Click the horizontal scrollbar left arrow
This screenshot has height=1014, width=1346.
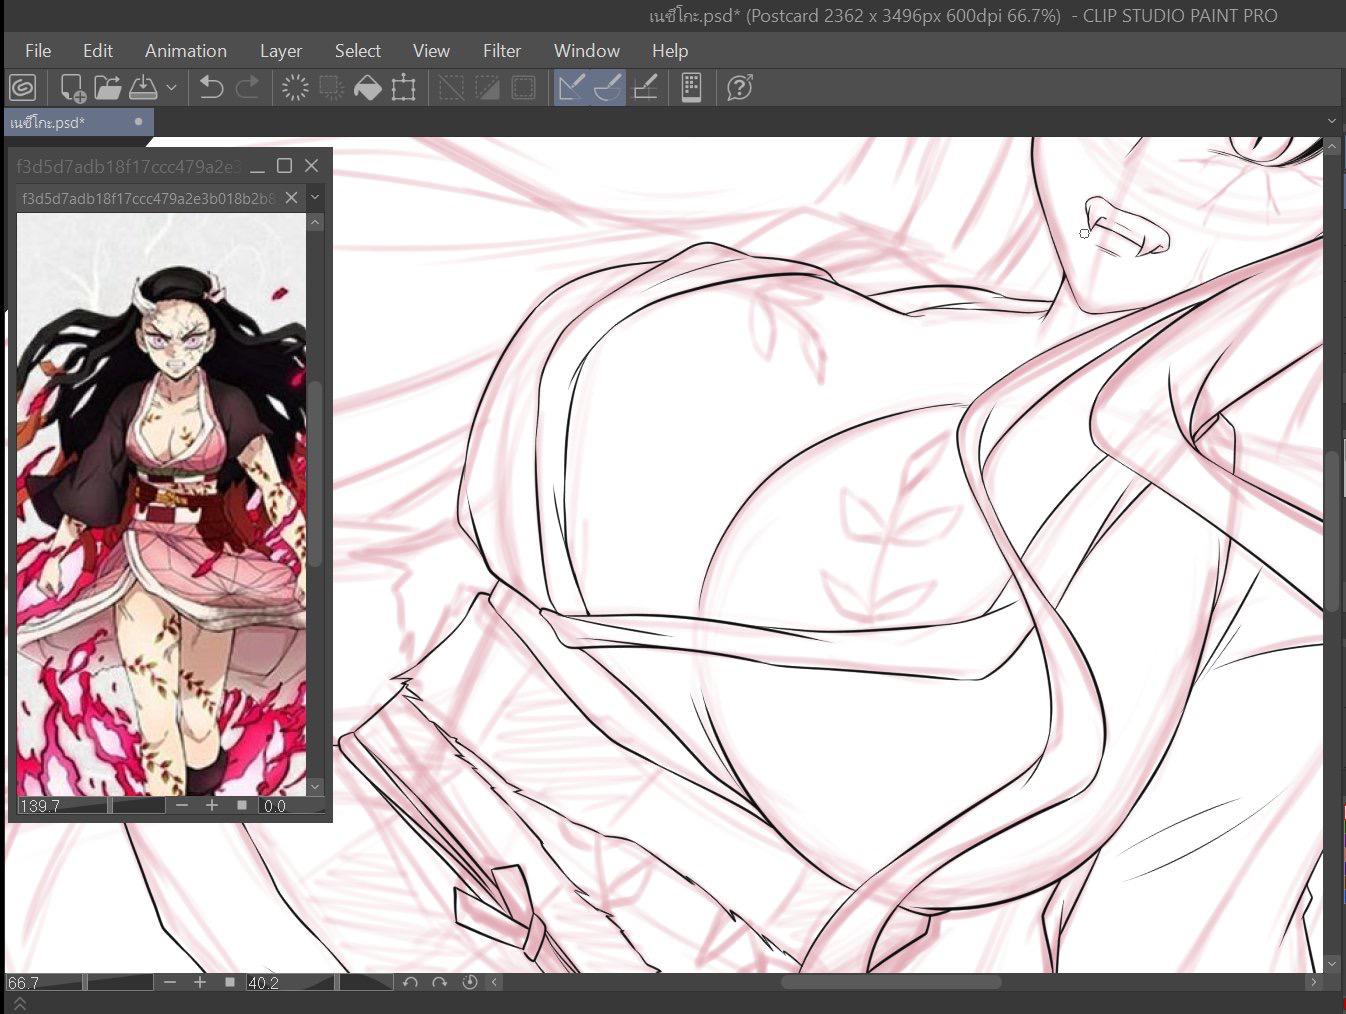pos(494,983)
